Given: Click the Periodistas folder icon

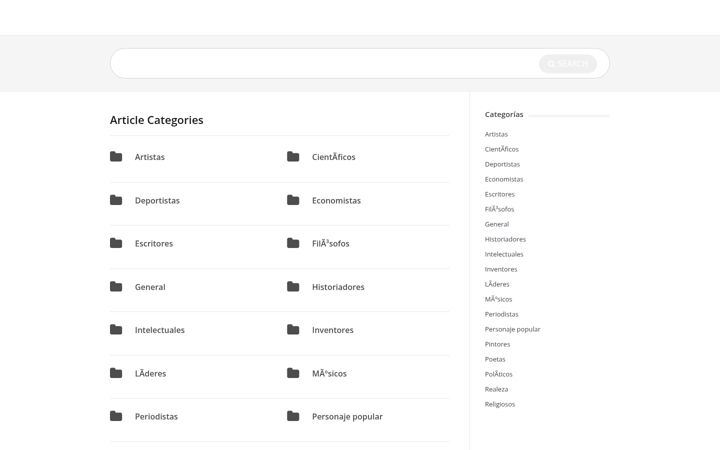Looking at the screenshot, I should [116, 416].
